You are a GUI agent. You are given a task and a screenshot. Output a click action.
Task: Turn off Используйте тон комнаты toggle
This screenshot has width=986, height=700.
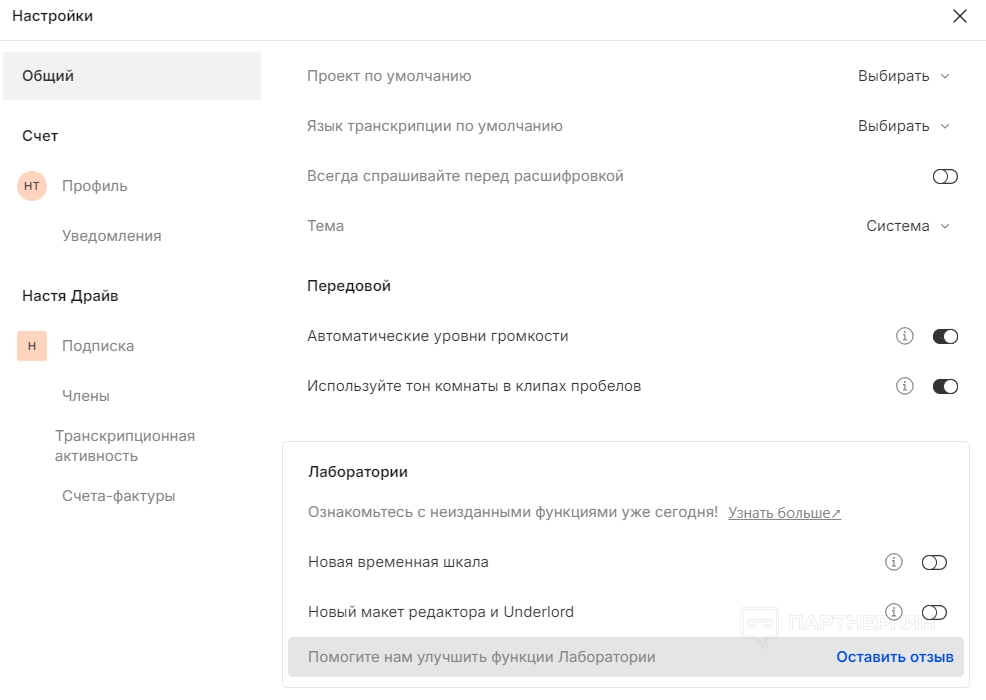click(945, 386)
